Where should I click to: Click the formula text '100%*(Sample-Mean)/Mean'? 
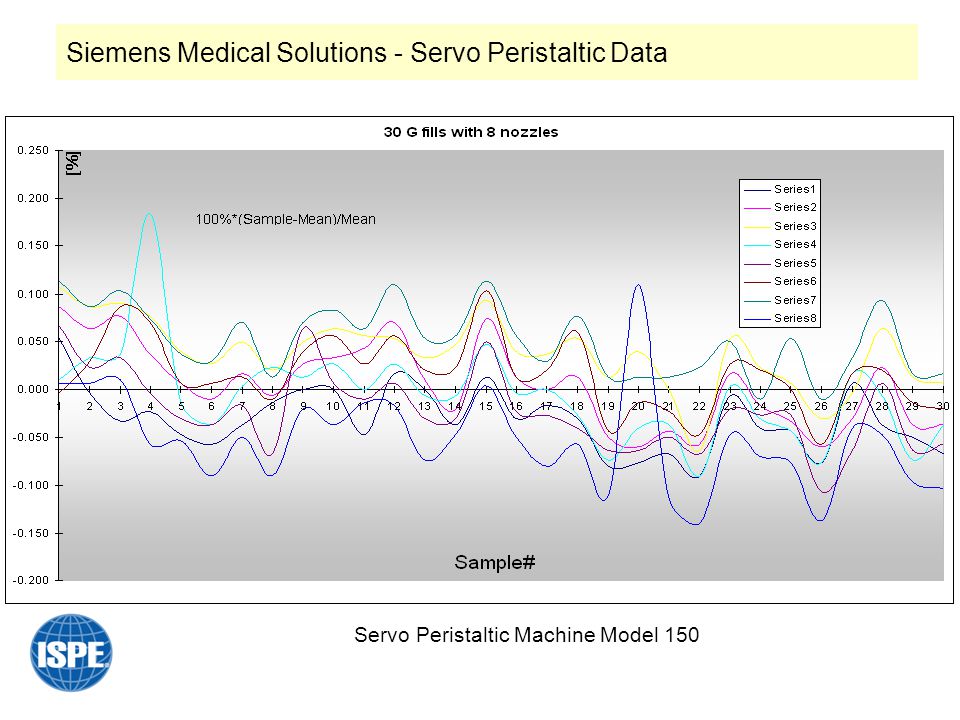point(285,219)
